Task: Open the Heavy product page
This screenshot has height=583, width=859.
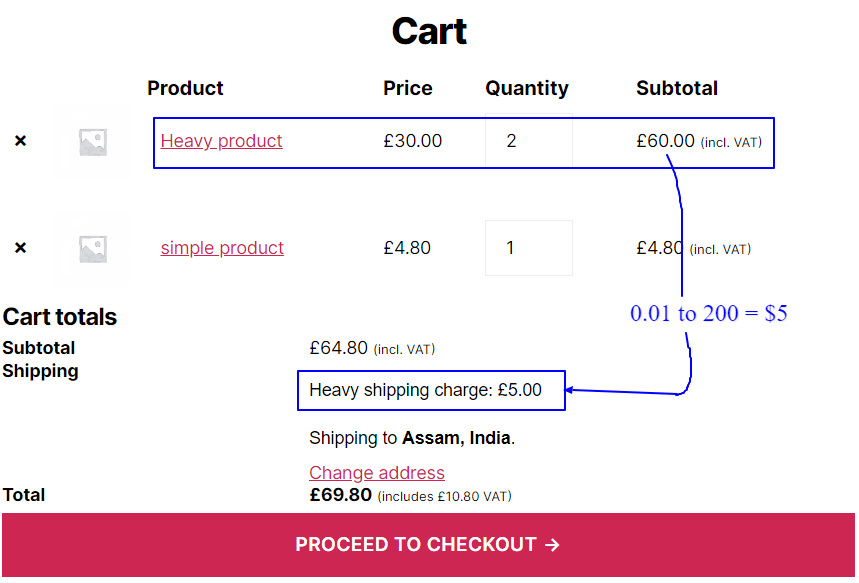Action: coord(221,141)
